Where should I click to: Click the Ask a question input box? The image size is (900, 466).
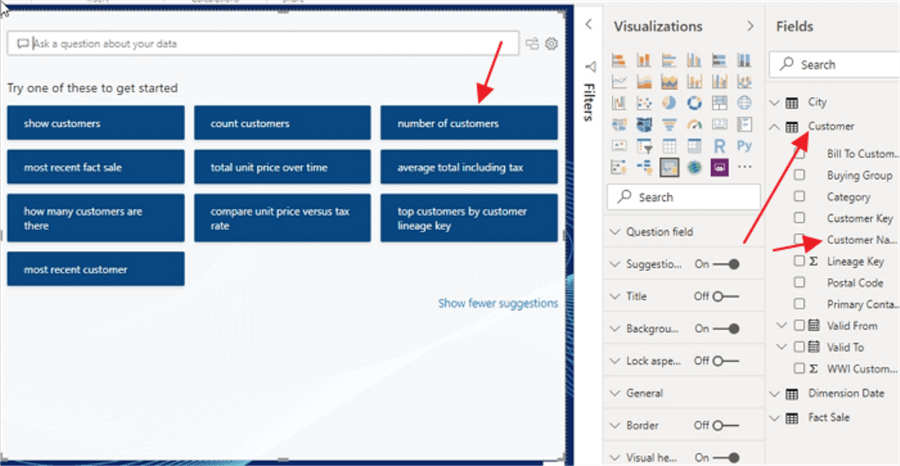click(x=263, y=44)
